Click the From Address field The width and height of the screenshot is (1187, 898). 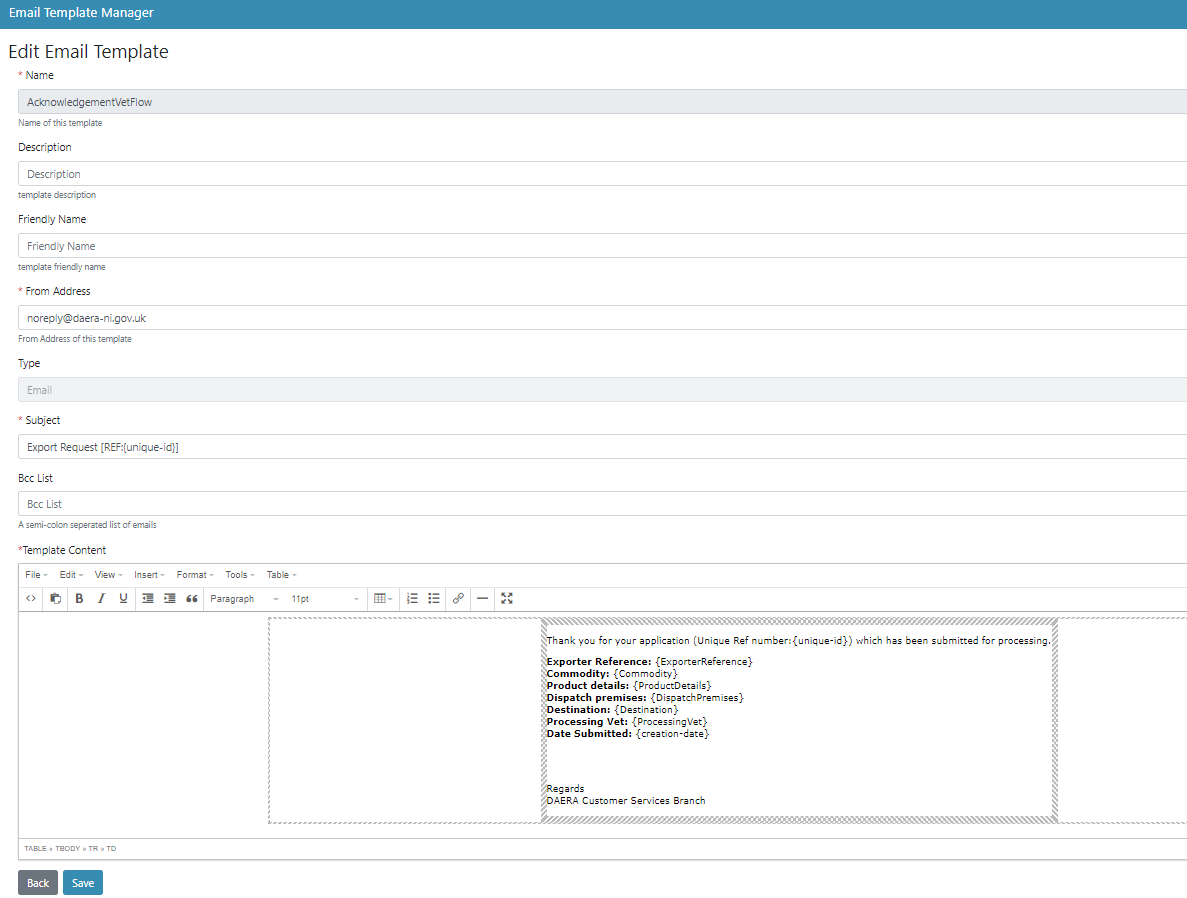click(603, 317)
